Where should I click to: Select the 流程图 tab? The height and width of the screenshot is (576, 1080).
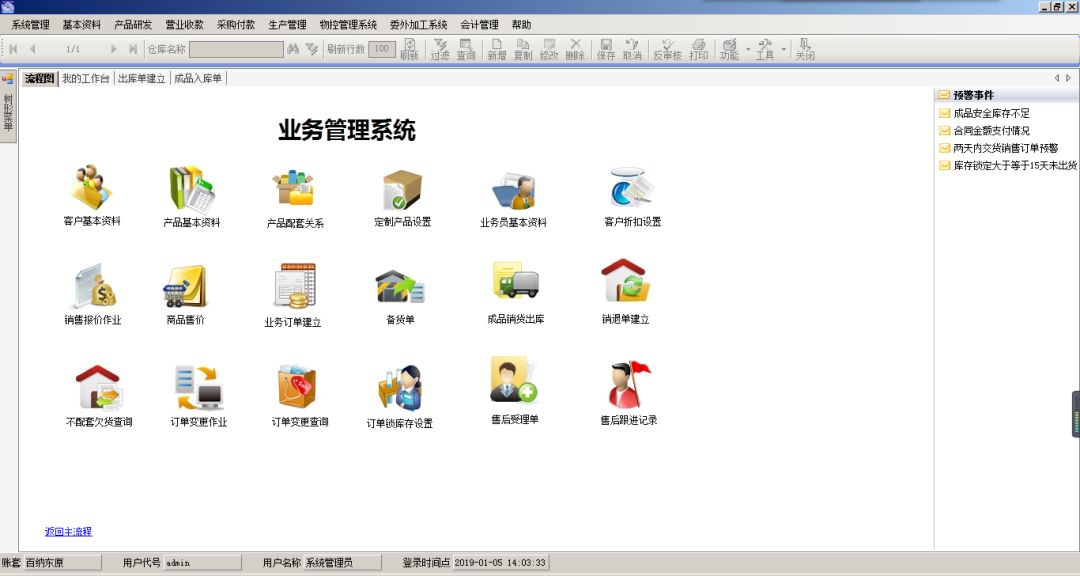coord(39,79)
